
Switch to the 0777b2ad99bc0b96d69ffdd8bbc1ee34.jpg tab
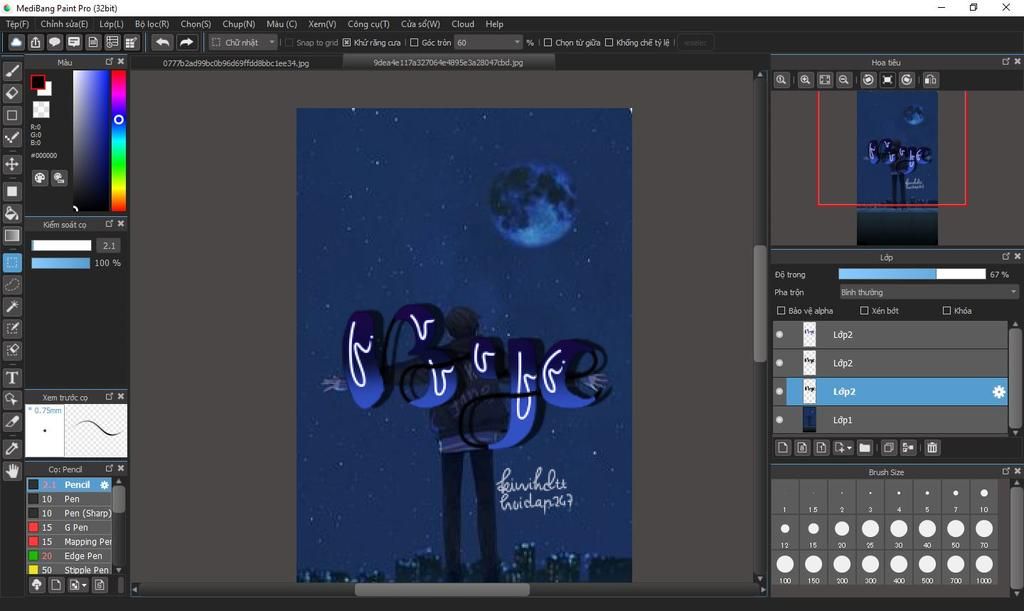(236, 62)
